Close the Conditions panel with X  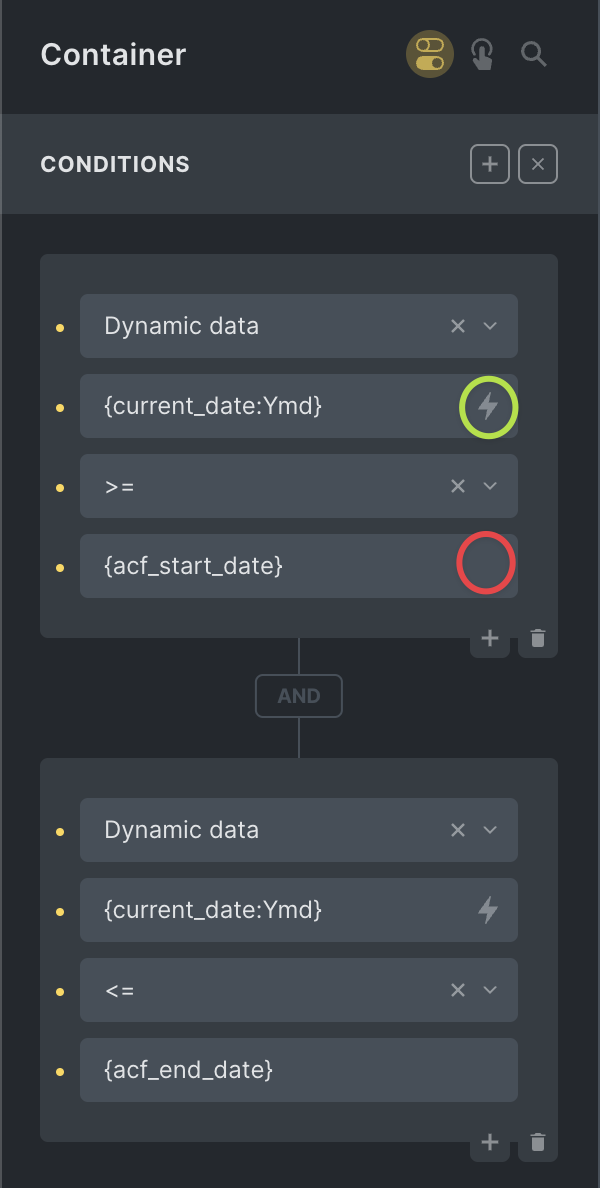pyautogui.click(x=538, y=164)
